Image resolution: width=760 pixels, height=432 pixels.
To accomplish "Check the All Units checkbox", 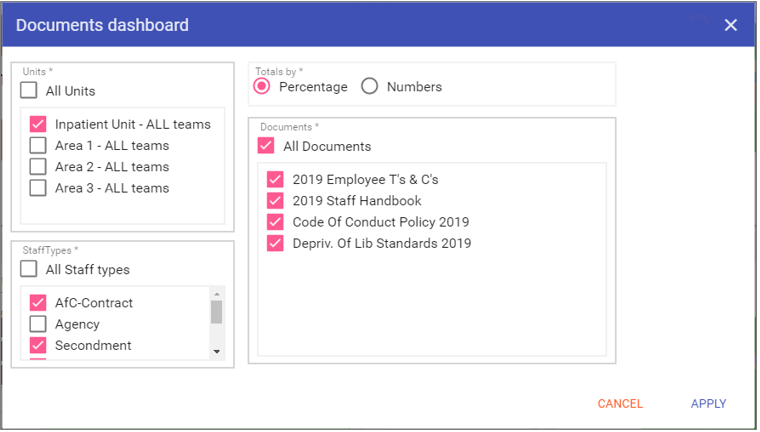I will pos(30,91).
